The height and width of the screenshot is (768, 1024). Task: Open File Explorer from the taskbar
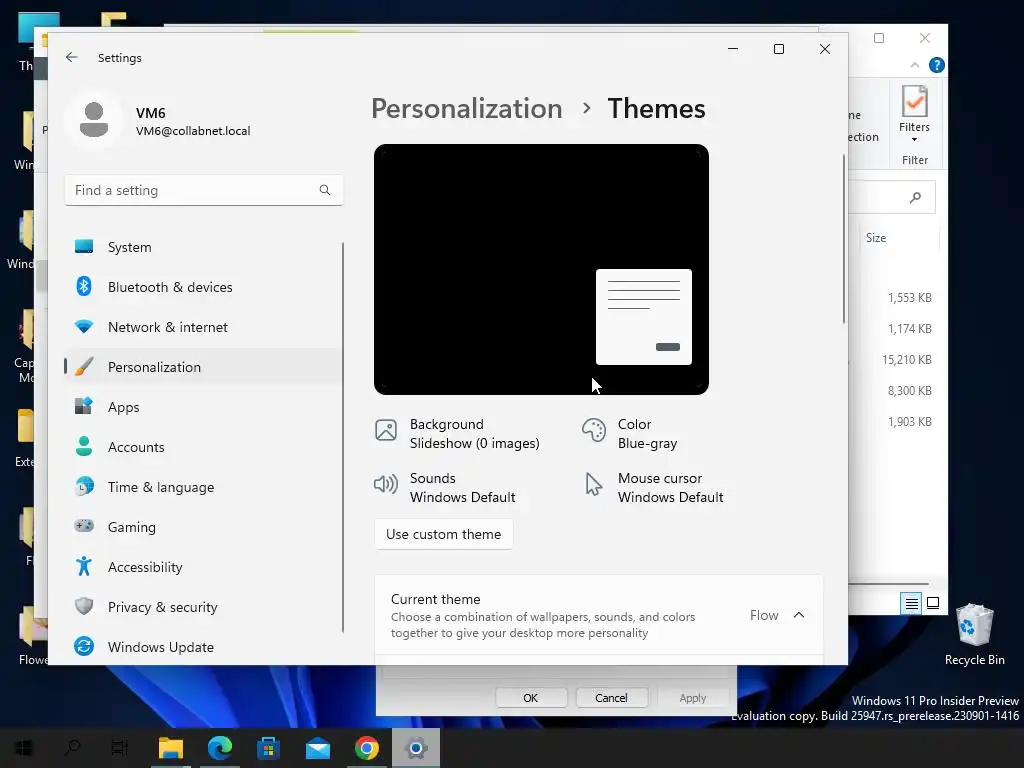[x=170, y=748]
